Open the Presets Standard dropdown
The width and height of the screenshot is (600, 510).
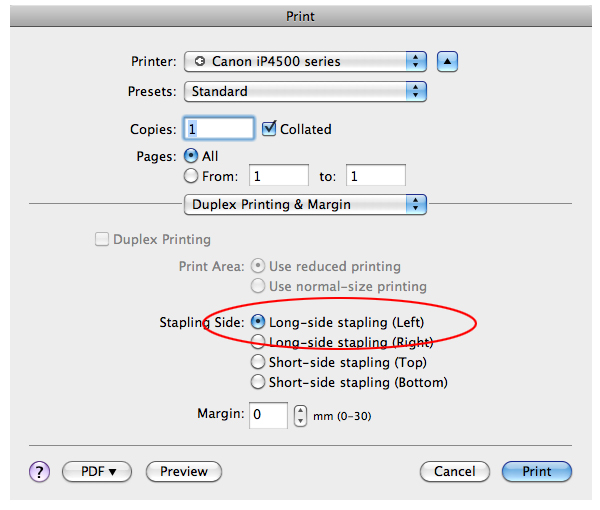(305, 91)
